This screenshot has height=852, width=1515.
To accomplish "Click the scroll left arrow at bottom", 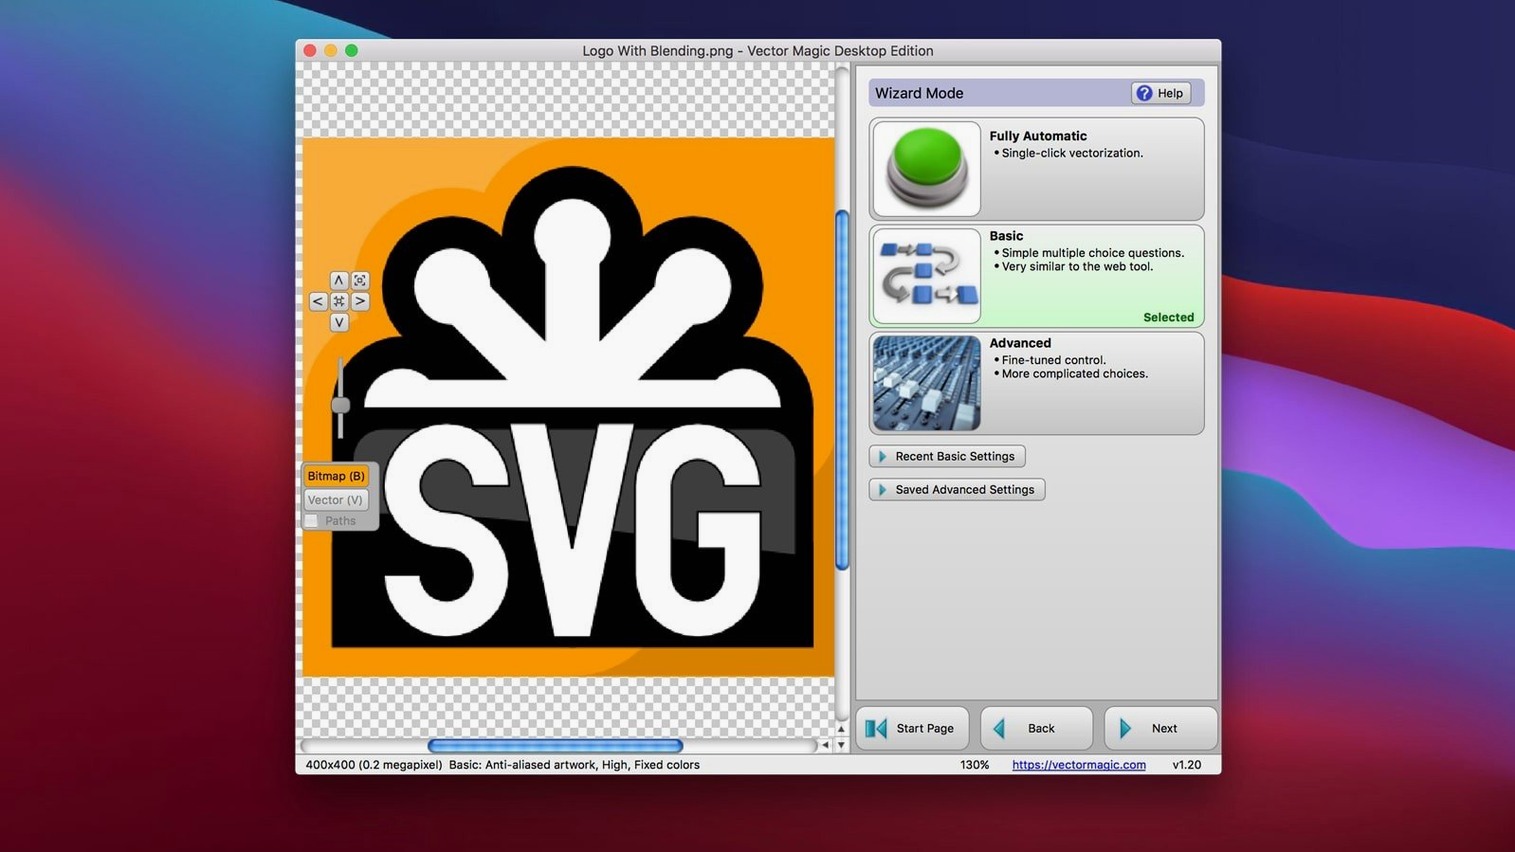I will click(825, 745).
